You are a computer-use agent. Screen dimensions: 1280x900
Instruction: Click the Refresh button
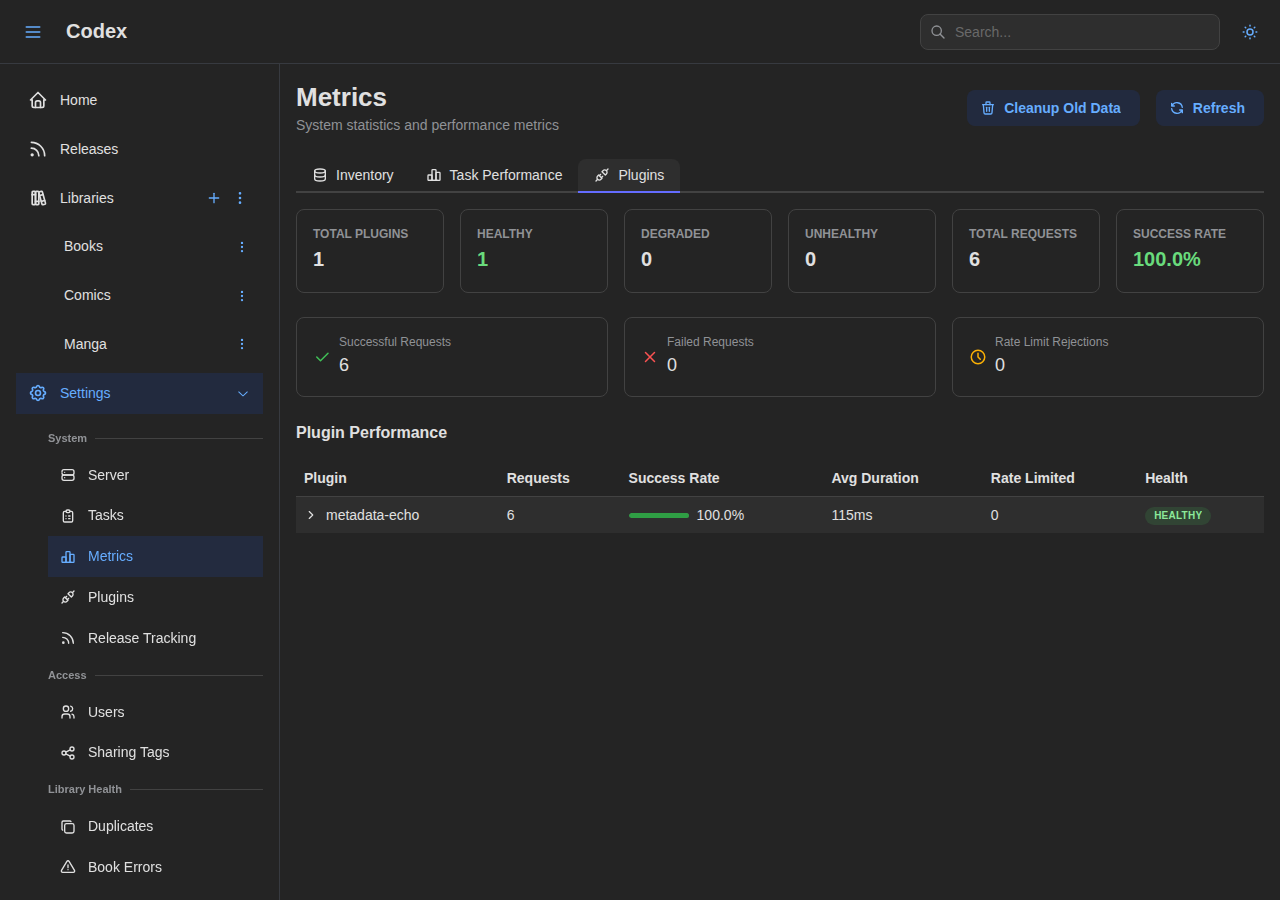(x=1210, y=108)
